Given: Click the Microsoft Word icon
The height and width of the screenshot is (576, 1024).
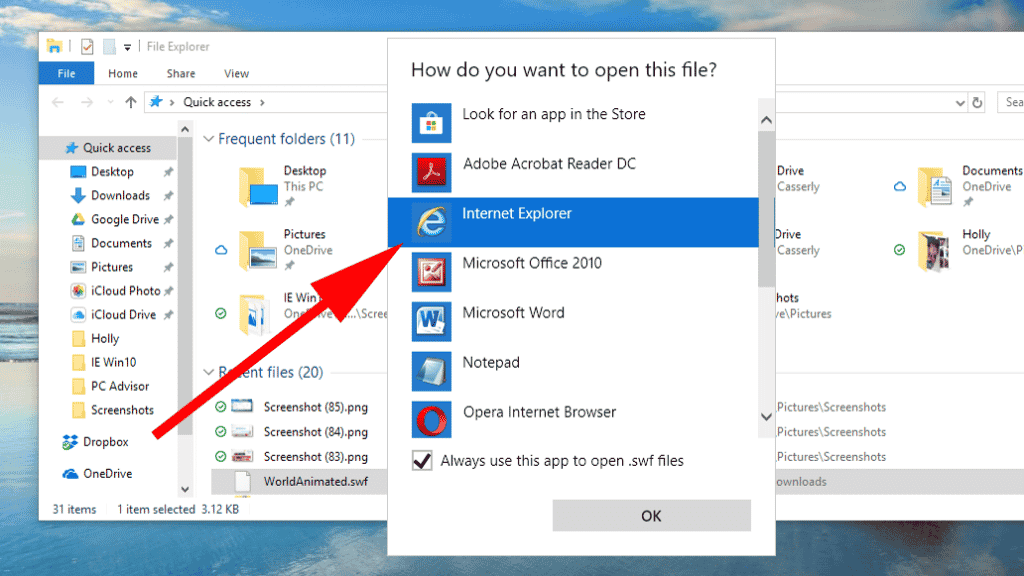Looking at the screenshot, I should pyautogui.click(x=431, y=321).
